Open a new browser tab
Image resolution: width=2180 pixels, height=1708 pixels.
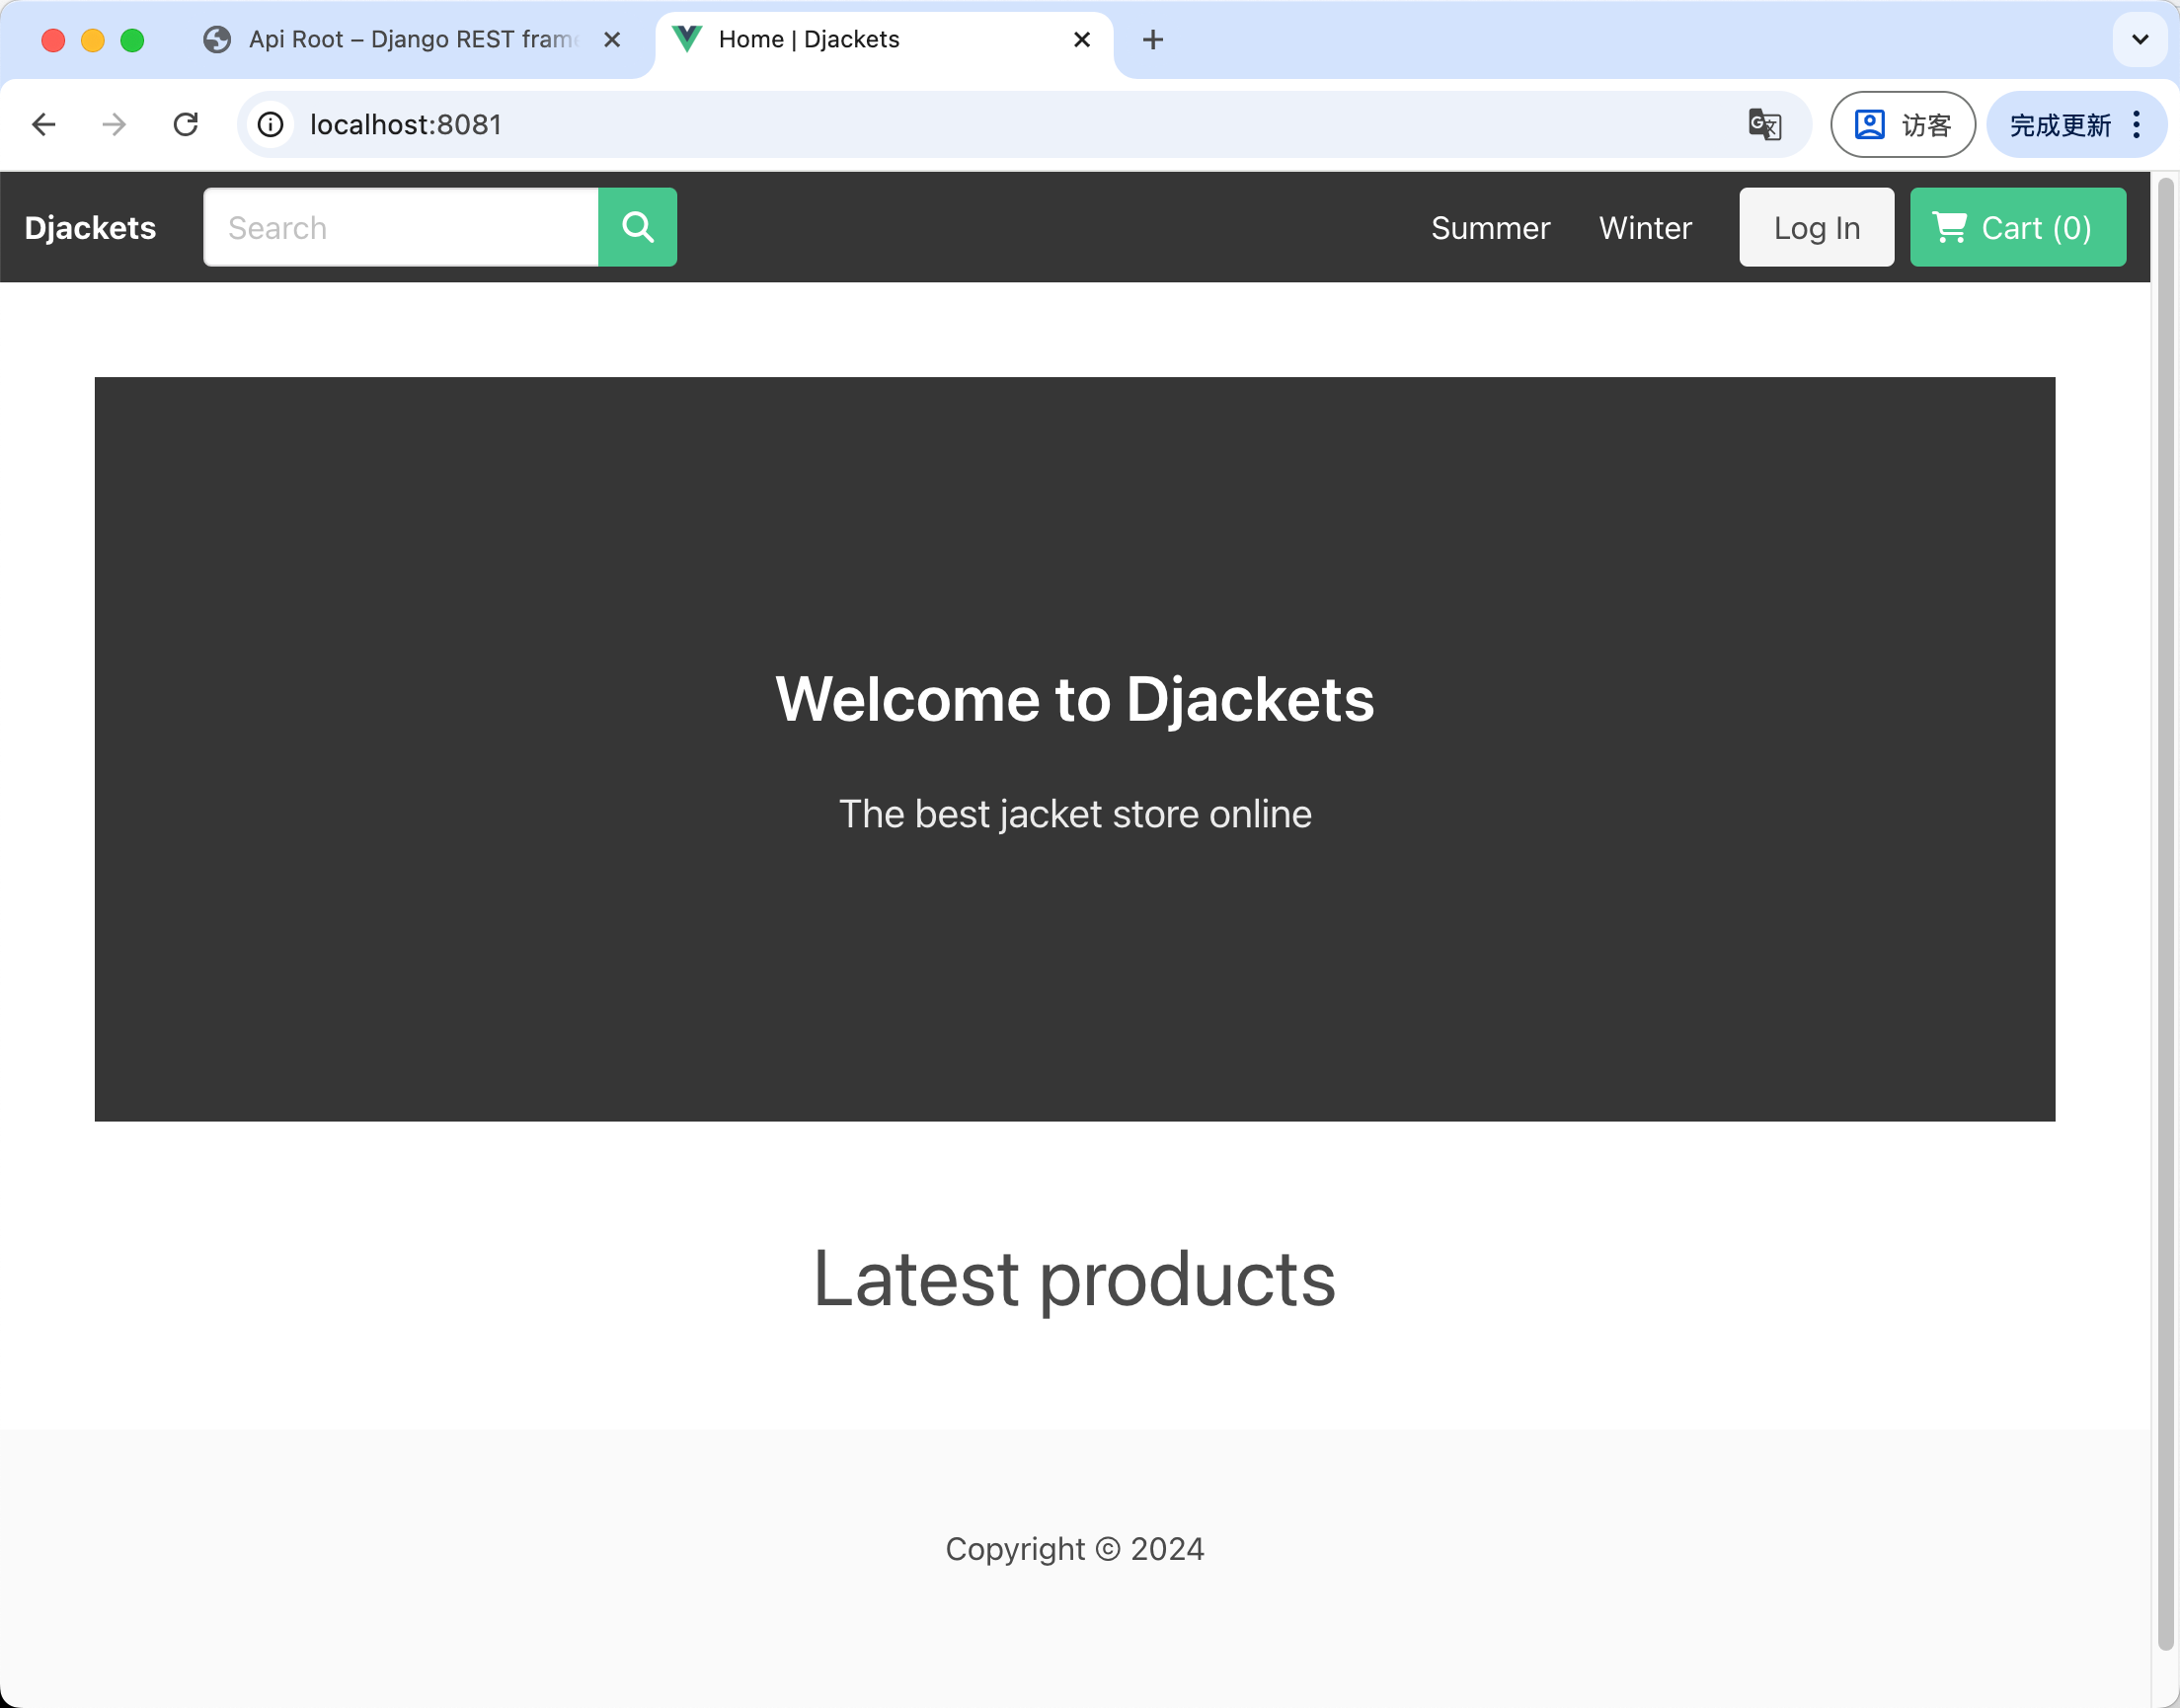(1152, 40)
